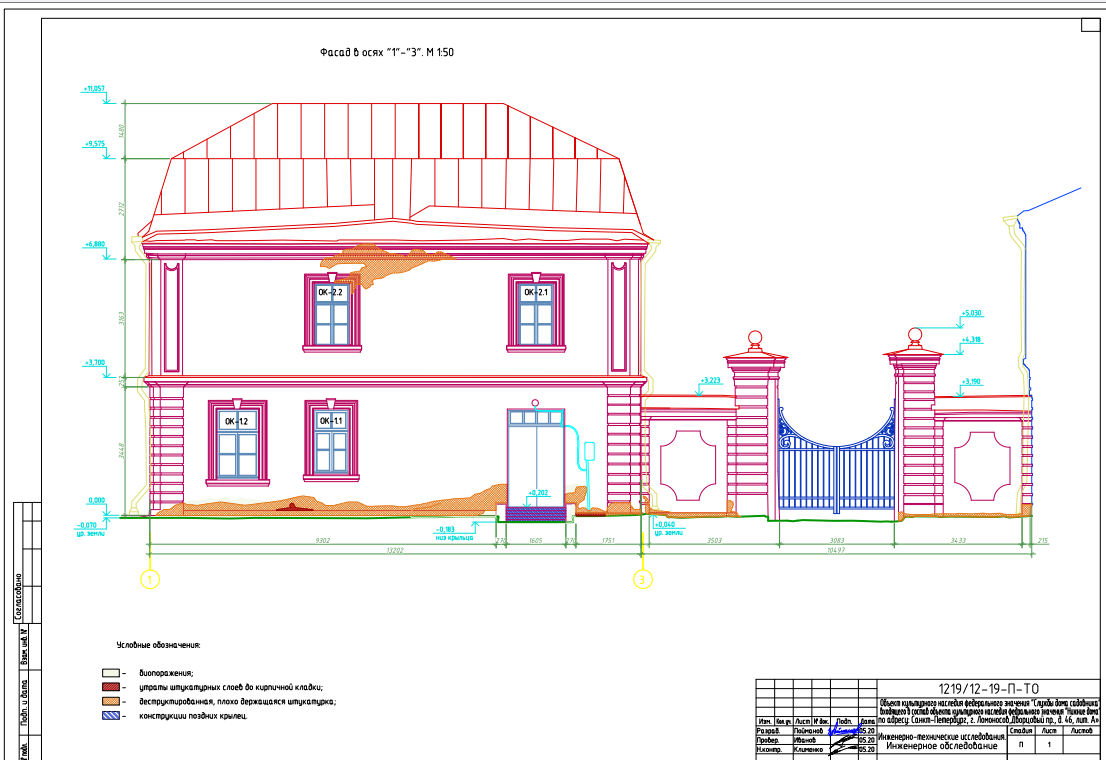Screen dimensions: 1106x760
Task: Select the yellow axis bubble 3
Action: point(642,579)
